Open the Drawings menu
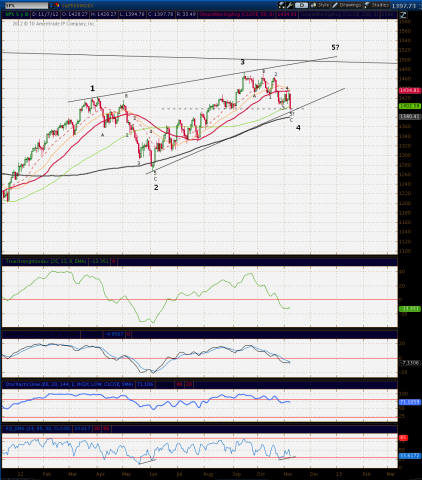Image resolution: width=422 pixels, height=480 pixels. coord(347,5)
